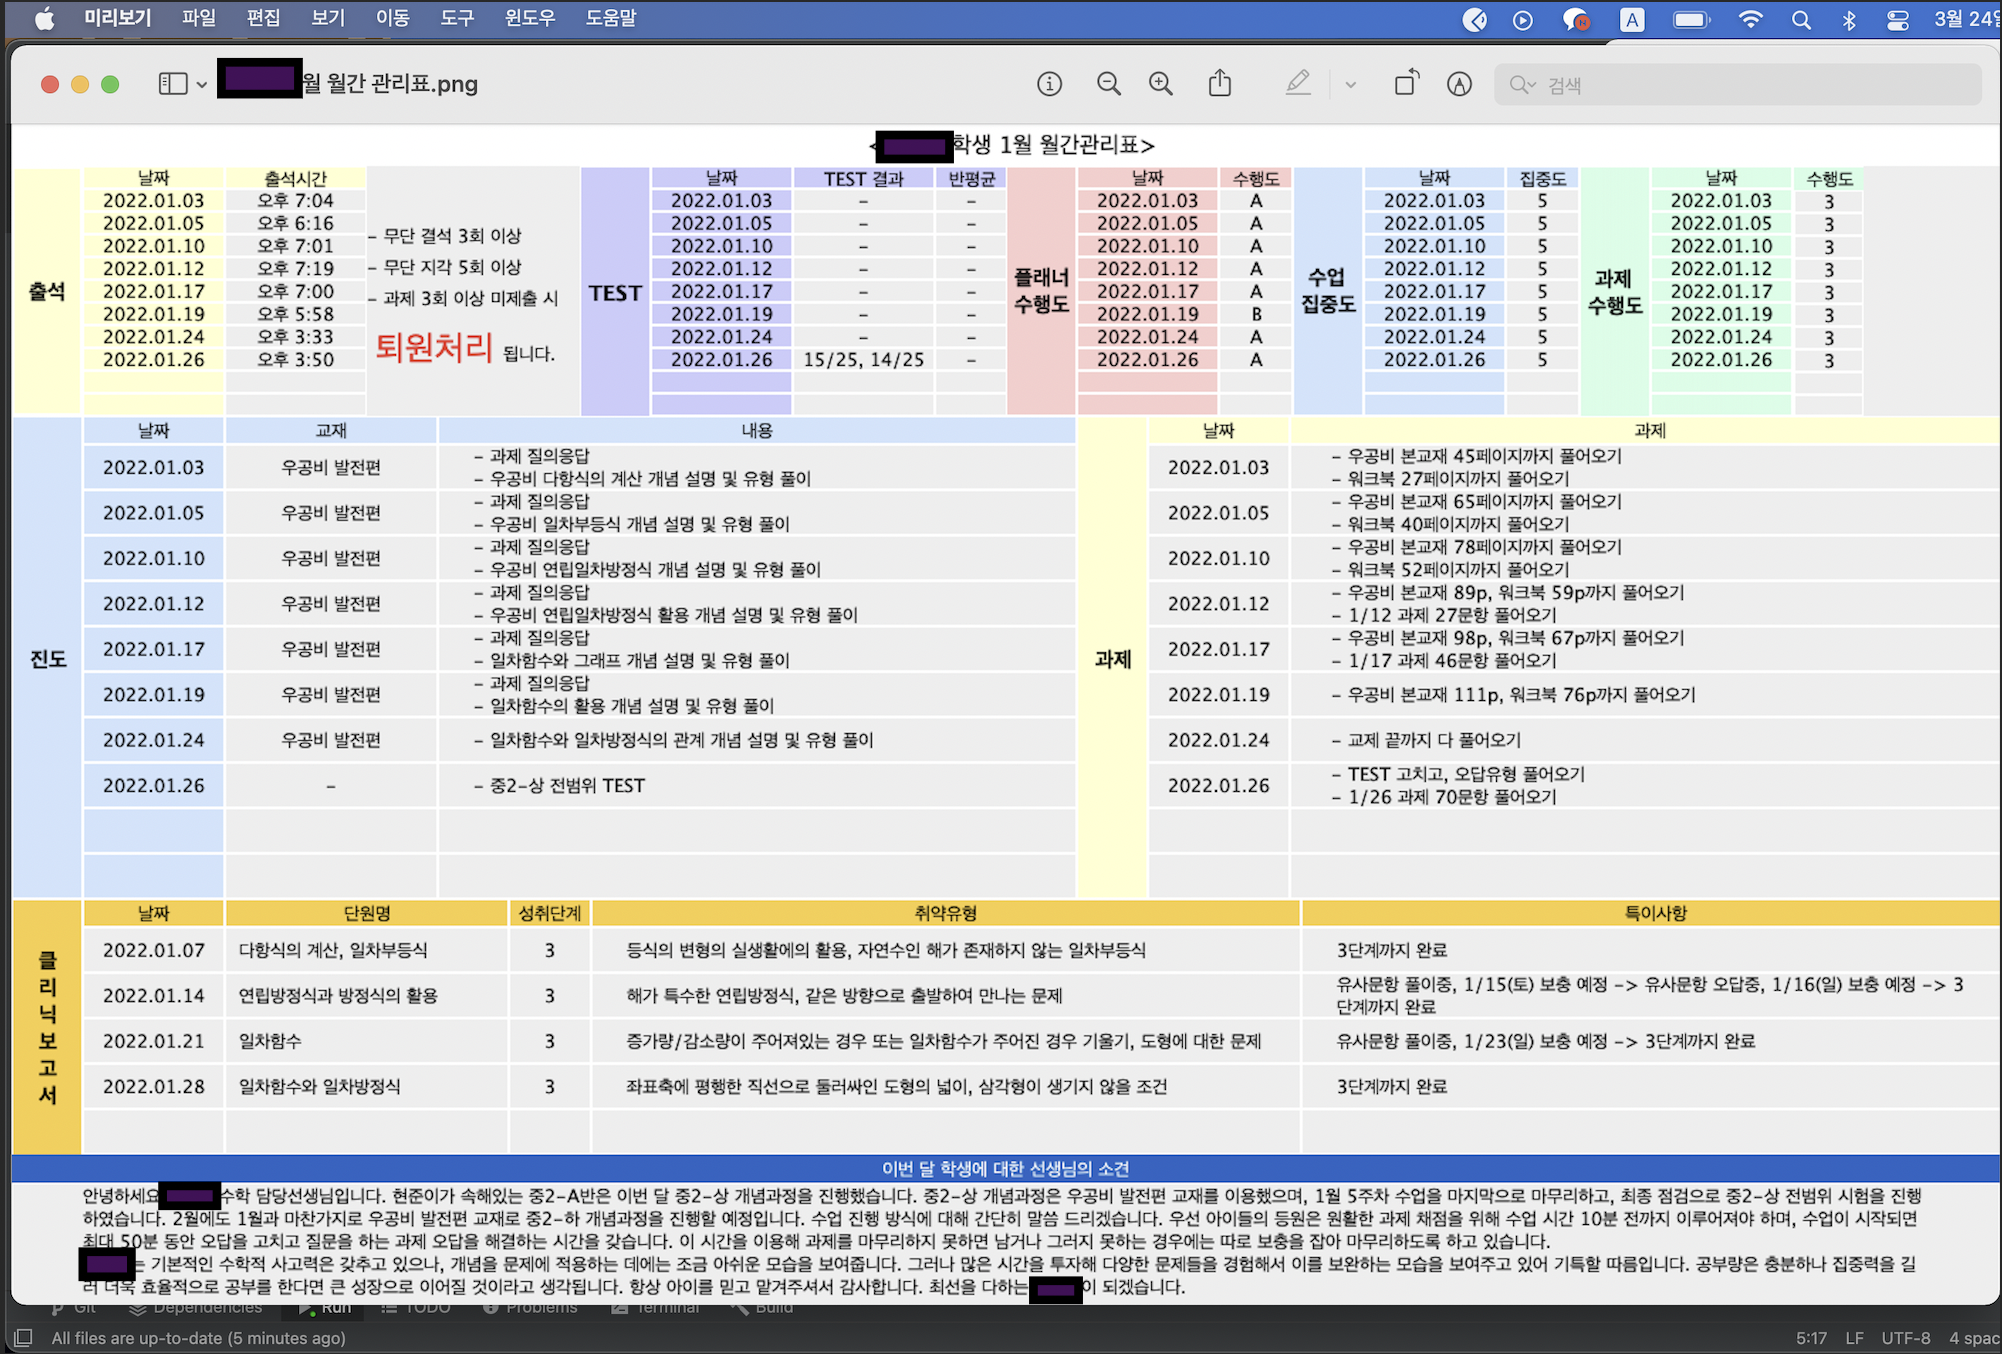Click the '오후 5:58' attendance time cell
This screenshot has width=2002, height=1354.
click(296, 314)
